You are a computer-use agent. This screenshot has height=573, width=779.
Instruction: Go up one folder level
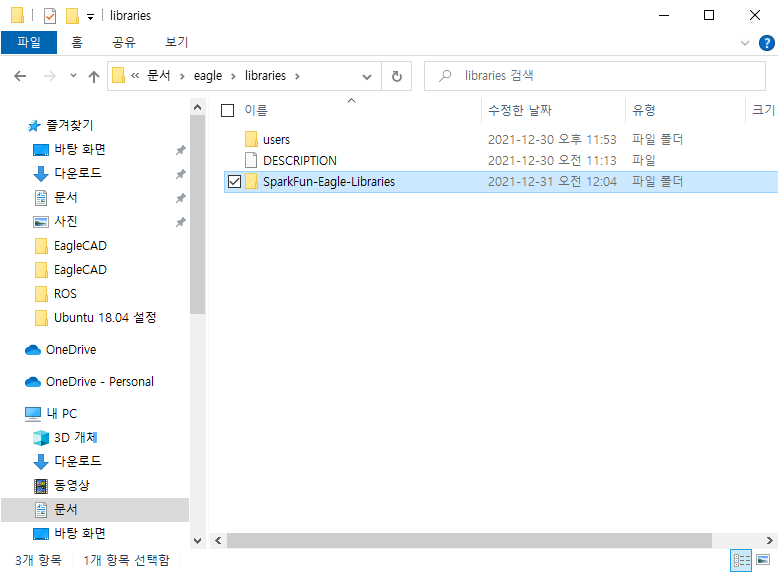coord(93,76)
